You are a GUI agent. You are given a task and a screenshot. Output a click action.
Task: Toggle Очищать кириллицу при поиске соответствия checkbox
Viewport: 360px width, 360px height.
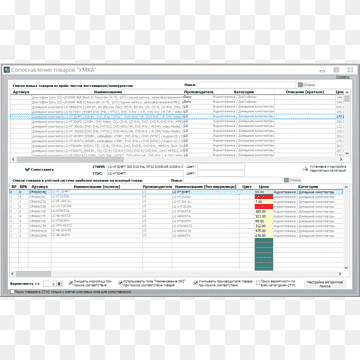(x=71, y=283)
